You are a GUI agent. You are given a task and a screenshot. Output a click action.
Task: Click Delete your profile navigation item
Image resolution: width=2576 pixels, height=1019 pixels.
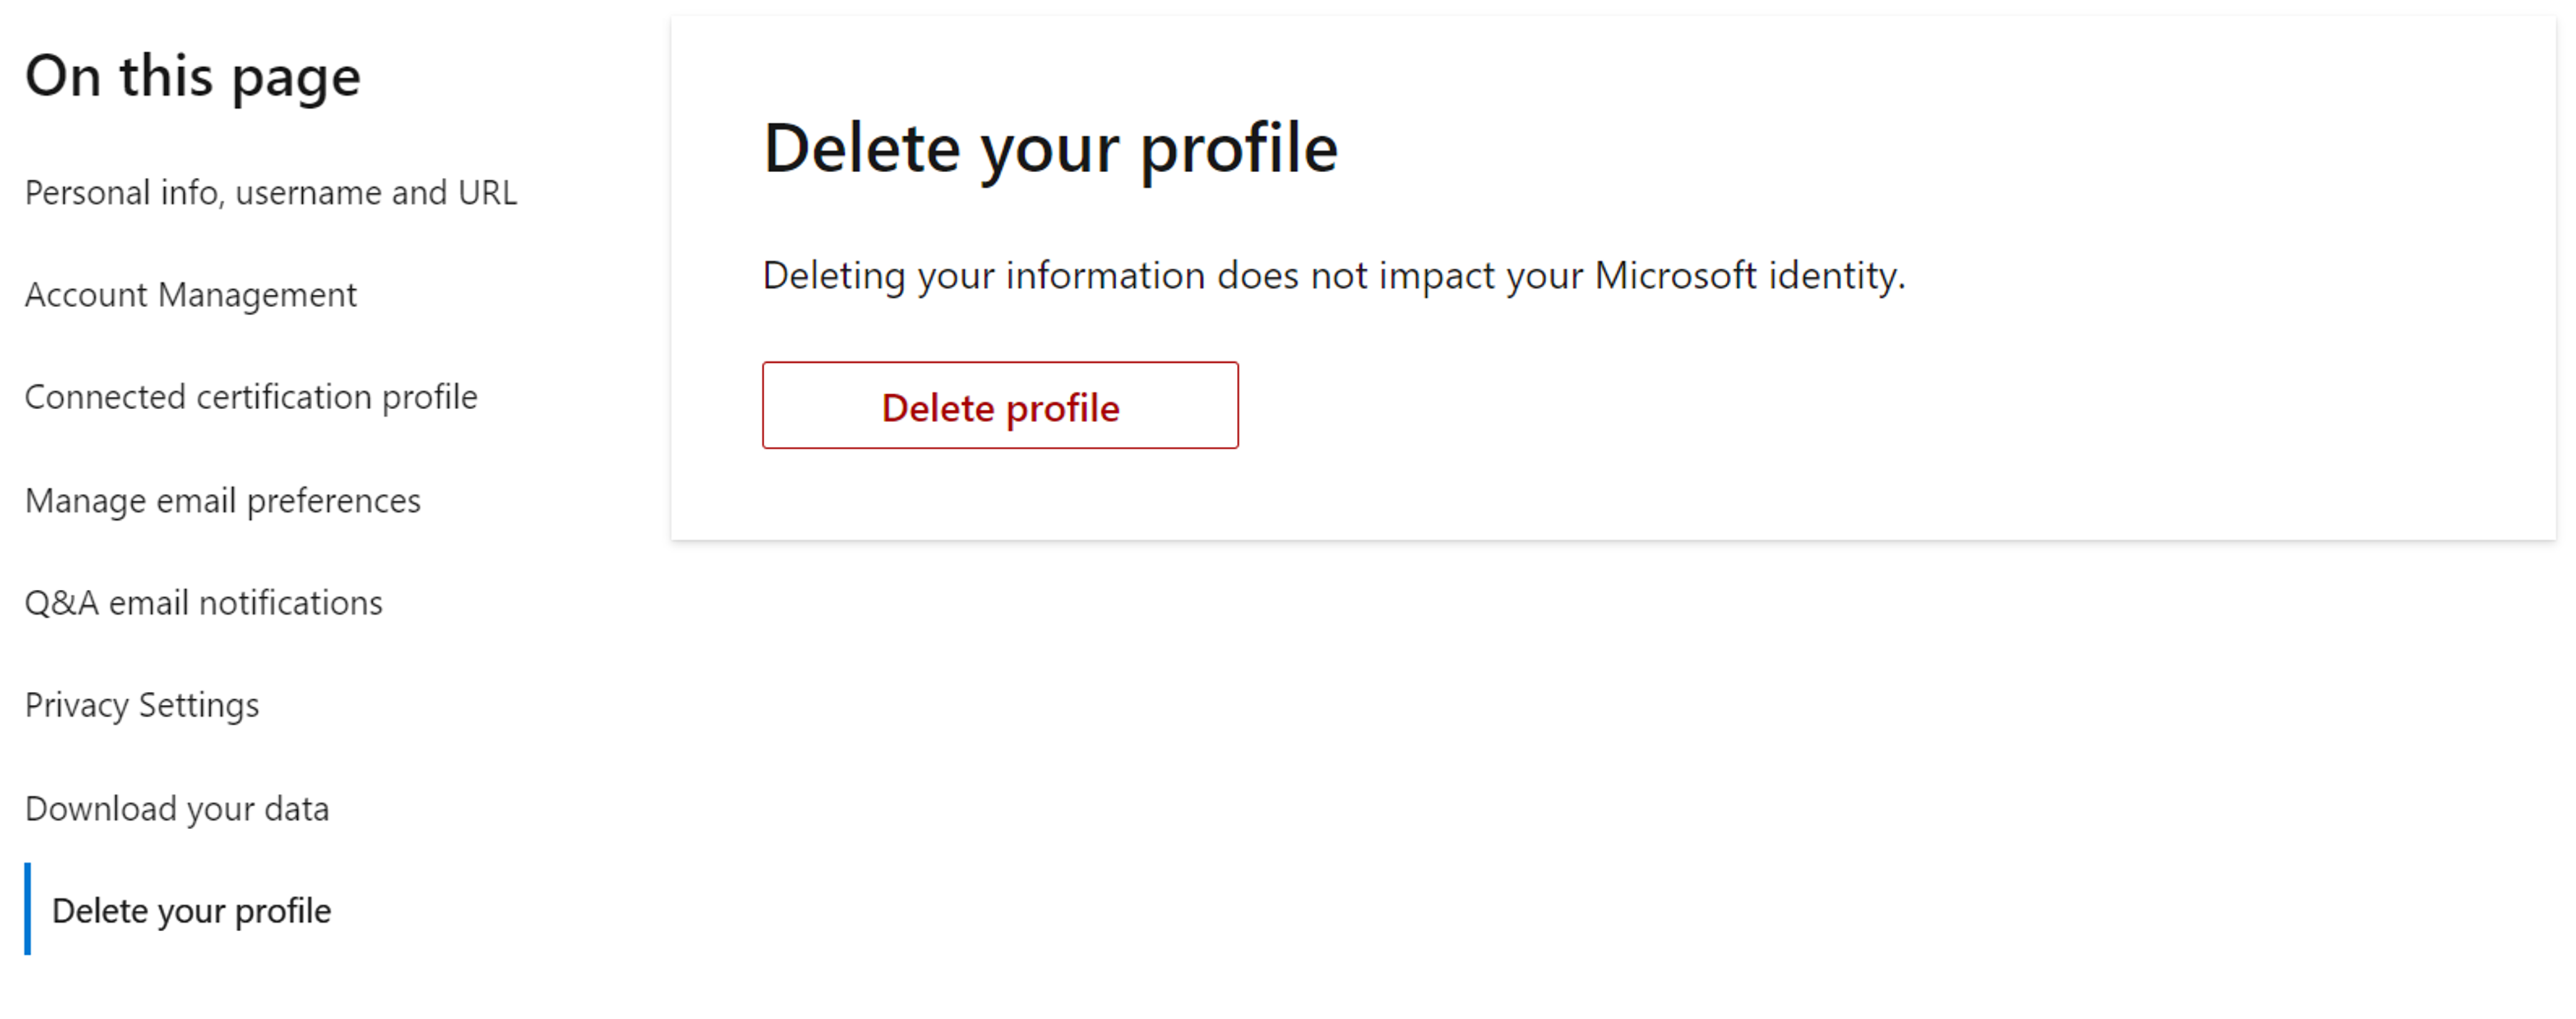click(x=191, y=909)
